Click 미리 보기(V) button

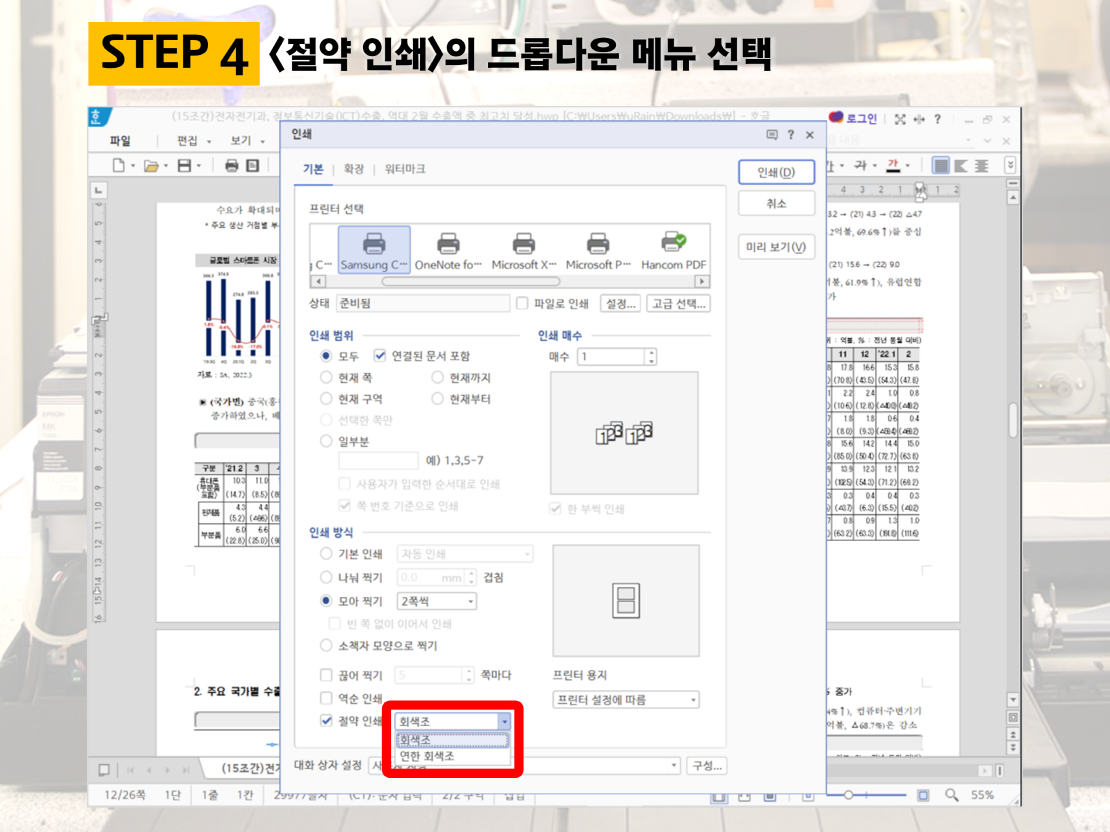click(x=776, y=246)
